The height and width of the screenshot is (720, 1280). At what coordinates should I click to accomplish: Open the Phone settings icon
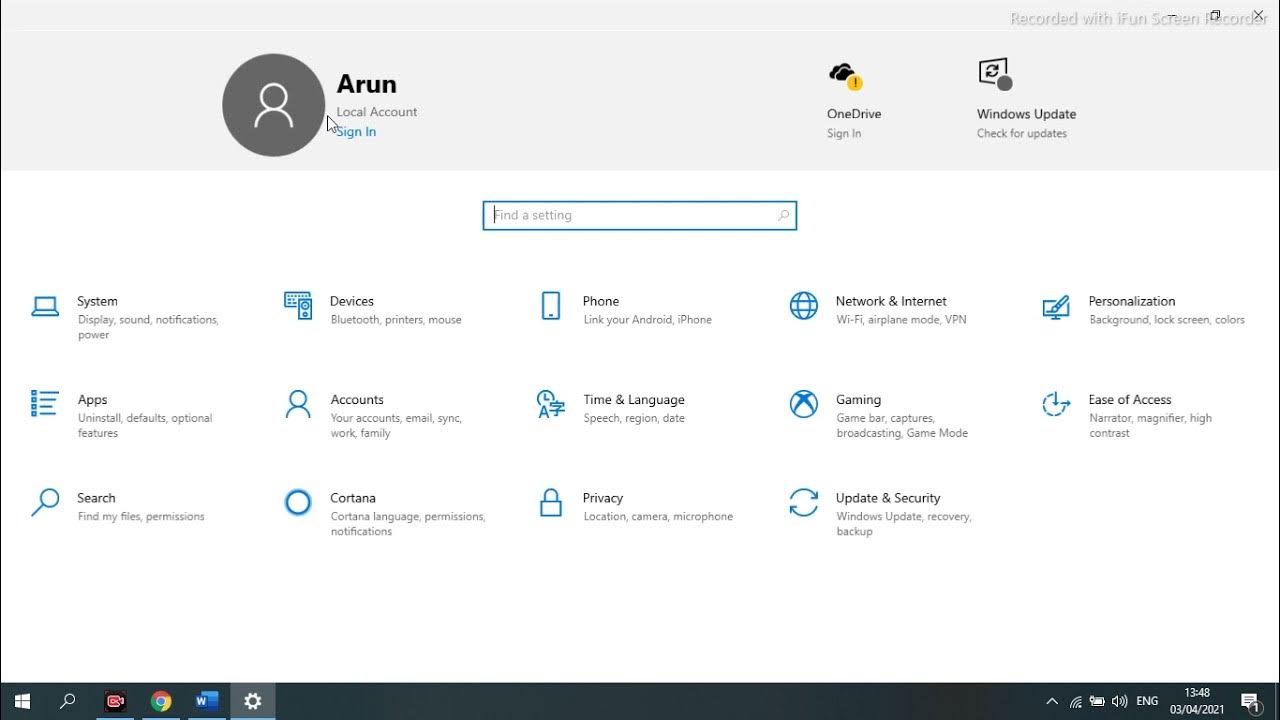(551, 306)
